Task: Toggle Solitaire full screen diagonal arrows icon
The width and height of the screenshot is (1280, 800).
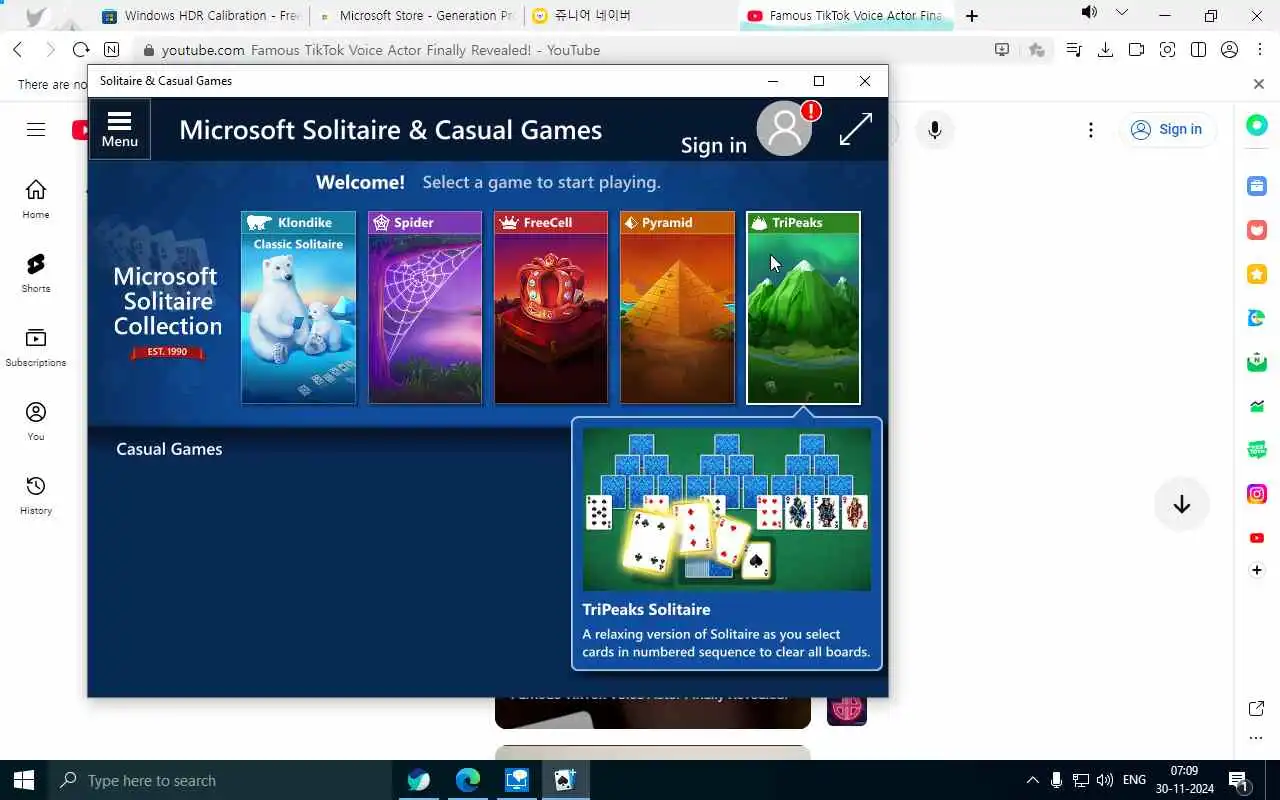Action: [856, 129]
